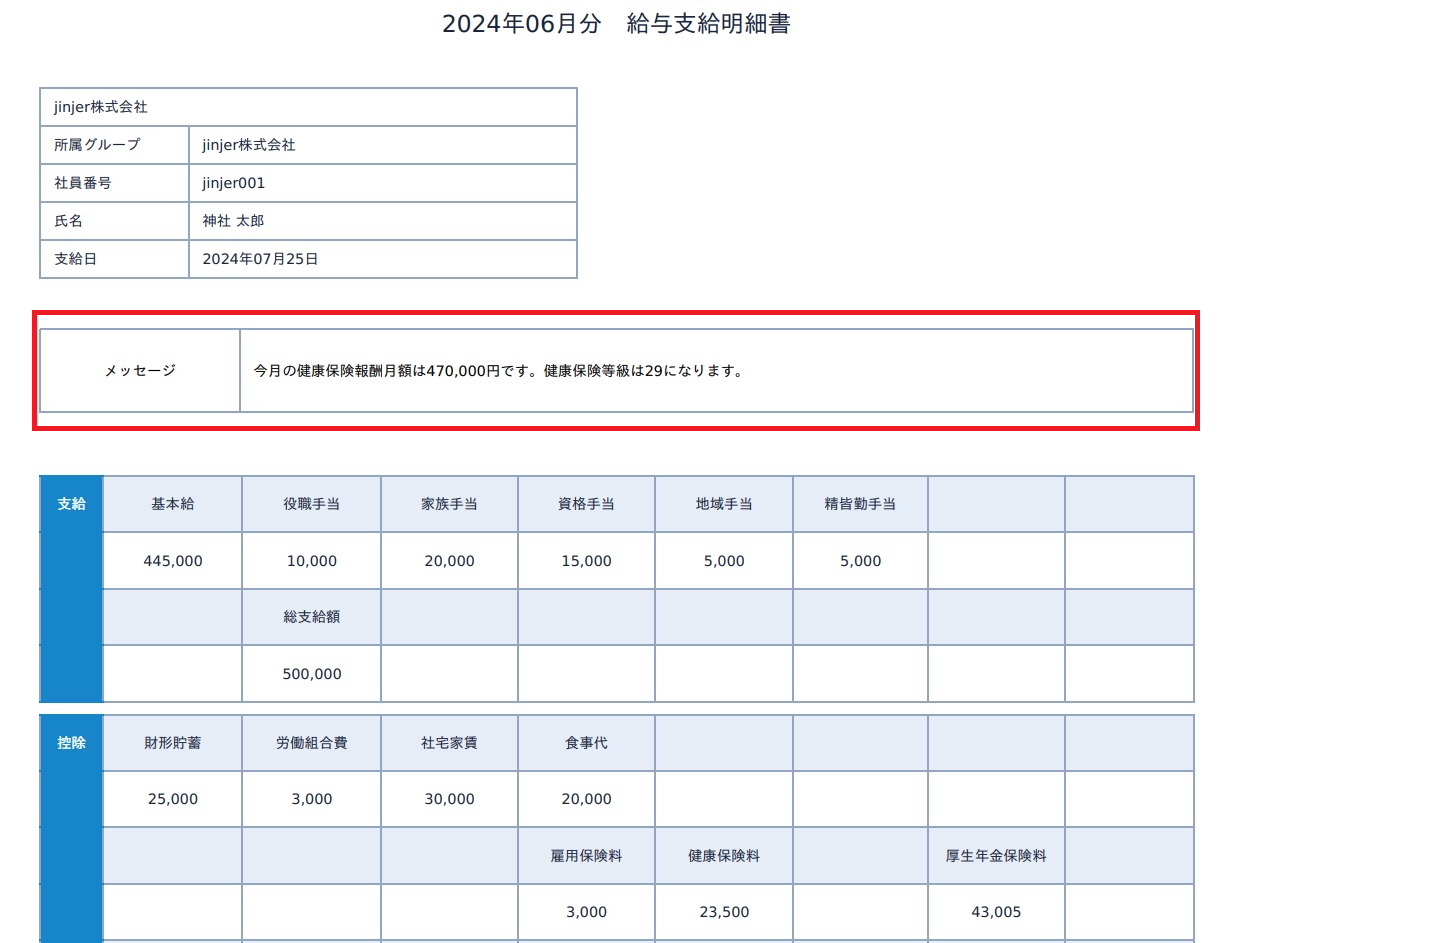Click the 財形貯蓄 amount 25,000
Viewport: 1436px width, 943px height.
coord(173,799)
